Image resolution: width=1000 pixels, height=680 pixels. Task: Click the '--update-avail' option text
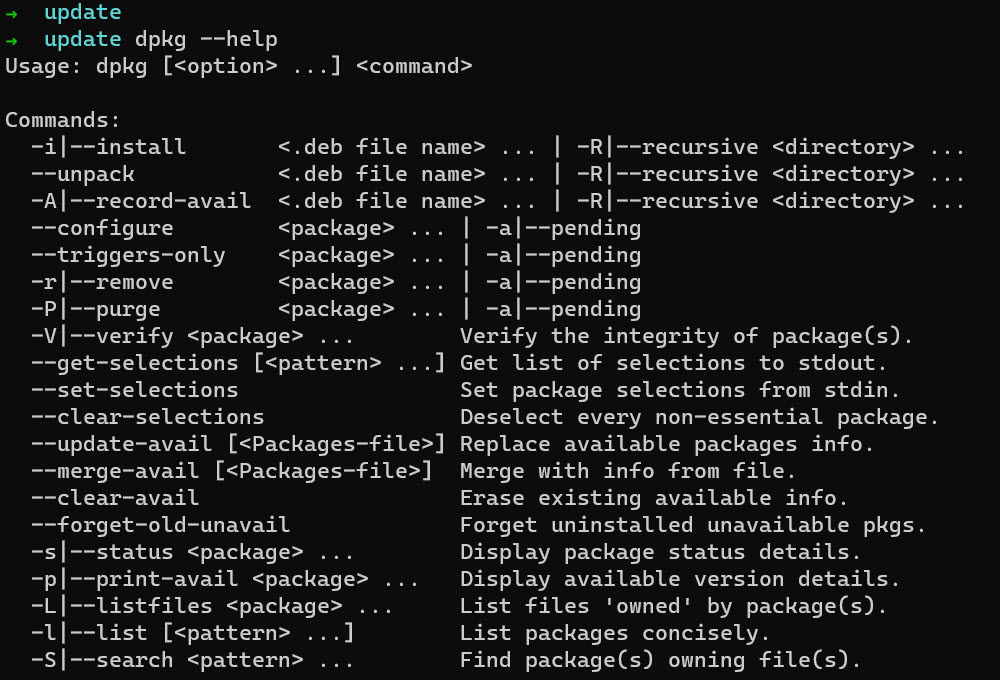[x=121, y=444]
